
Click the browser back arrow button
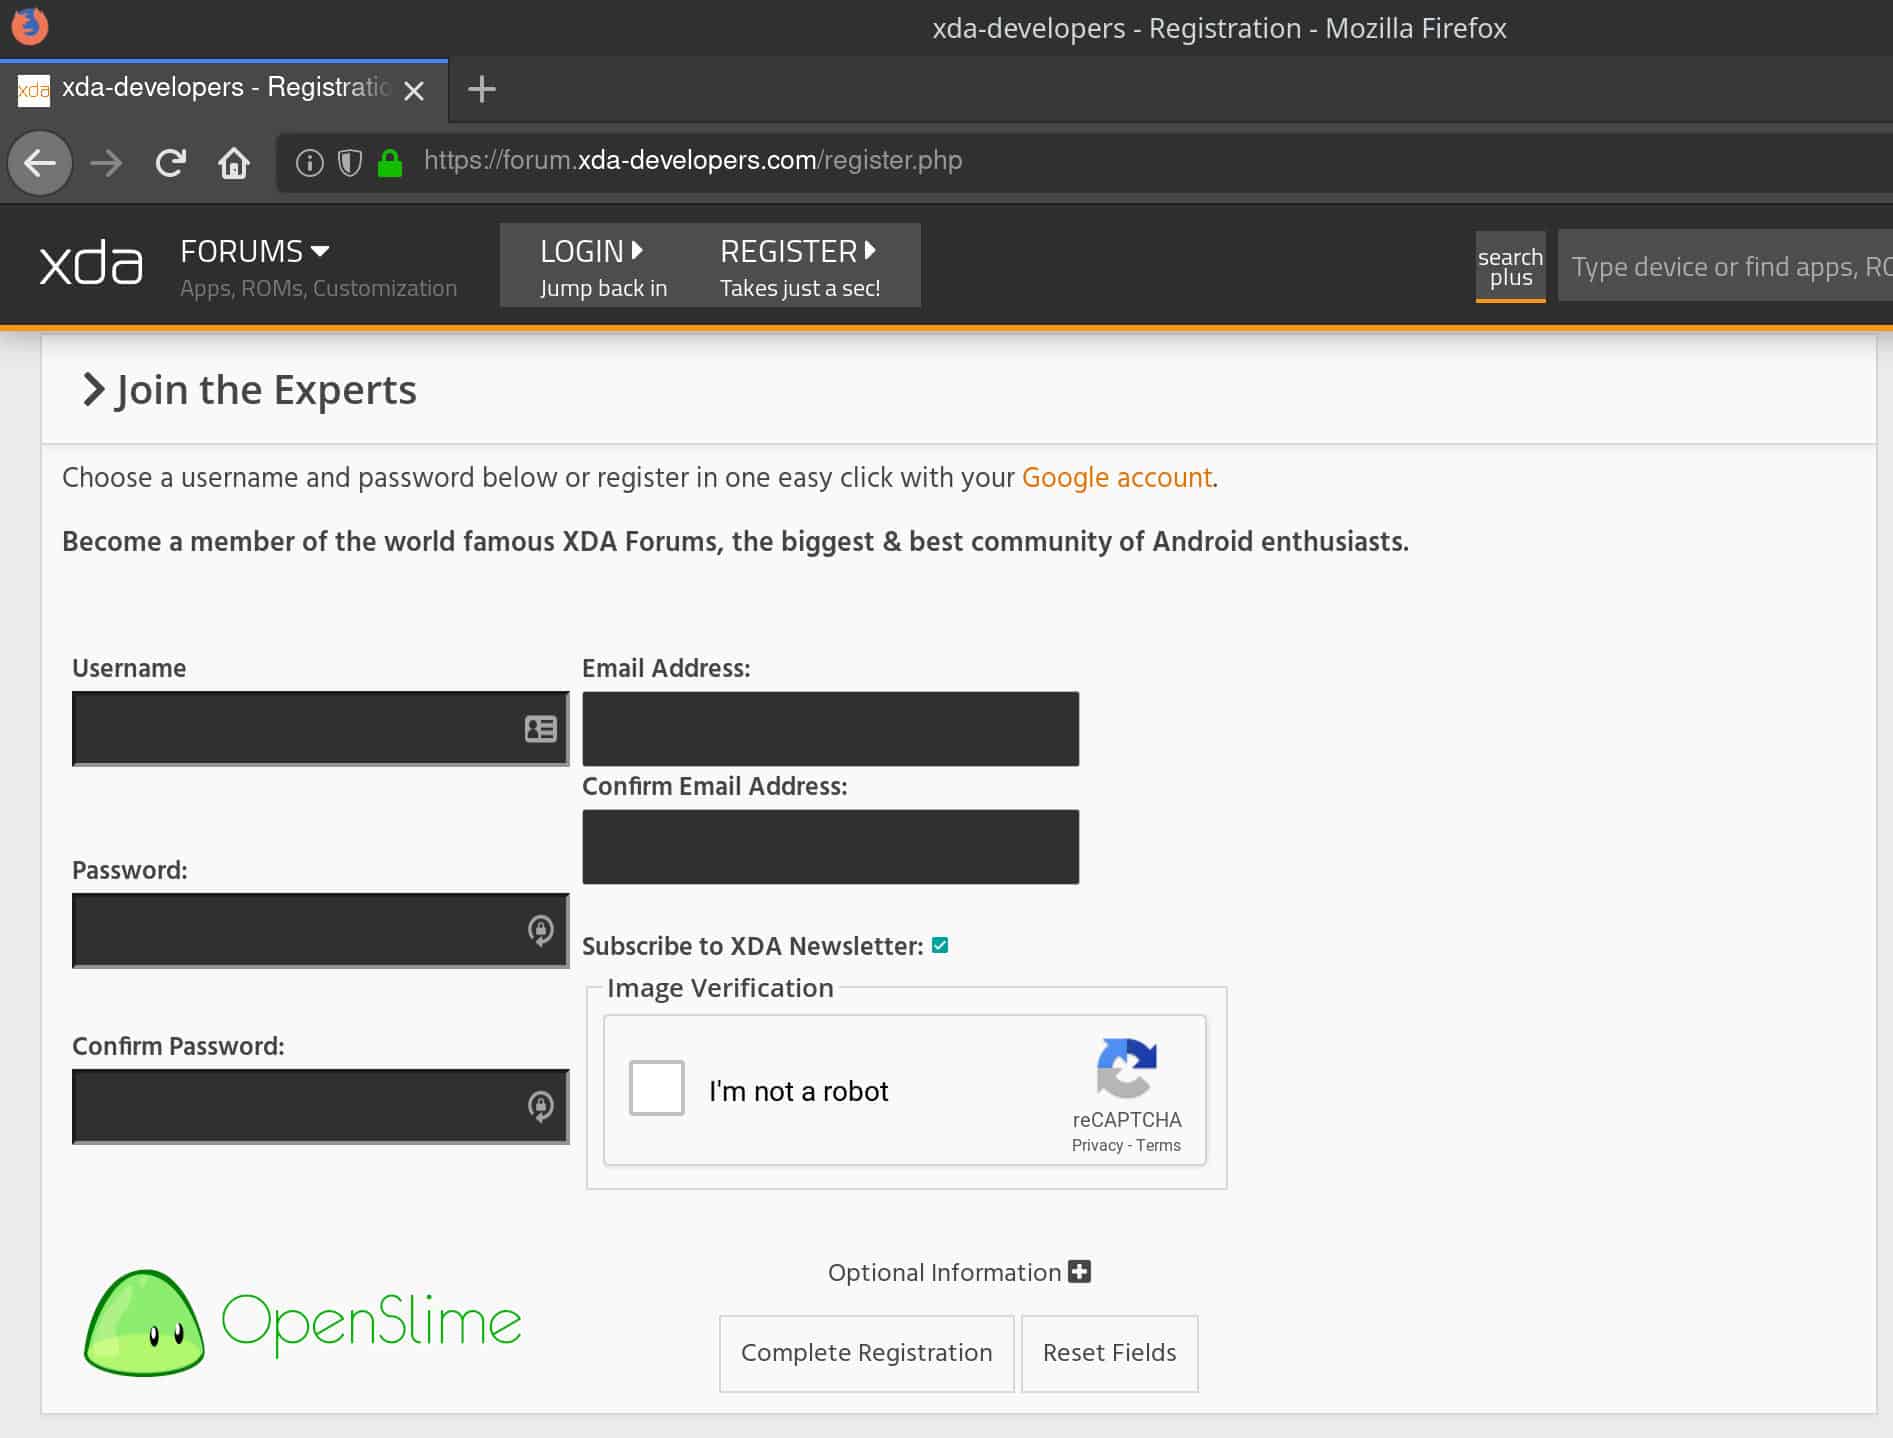coord(40,162)
